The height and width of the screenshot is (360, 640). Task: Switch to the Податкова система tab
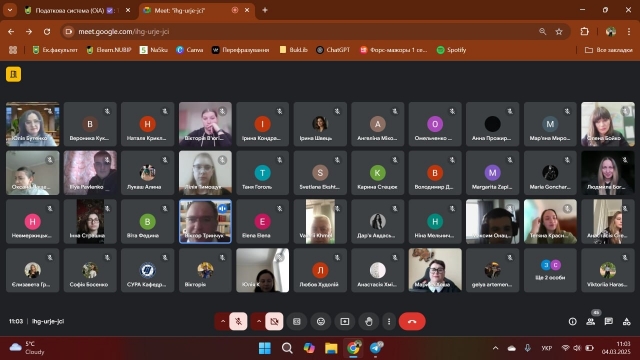[76, 11]
